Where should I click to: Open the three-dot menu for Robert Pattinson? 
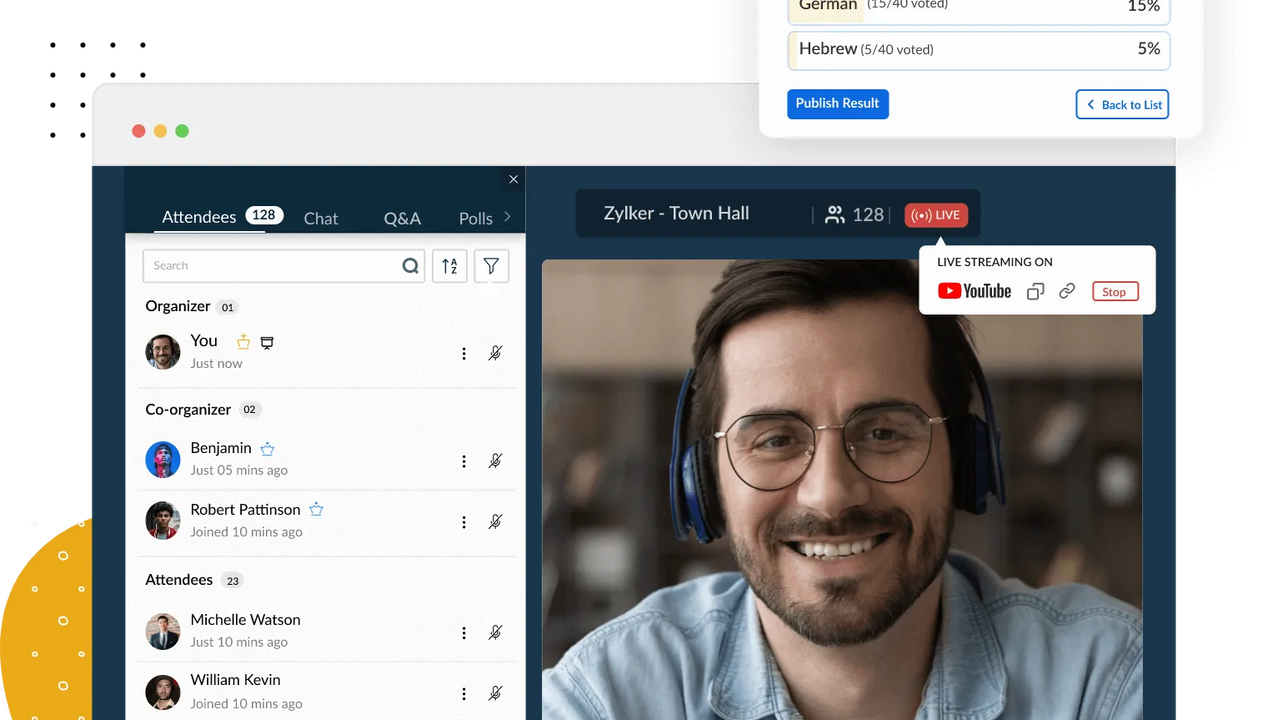(464, 522)
